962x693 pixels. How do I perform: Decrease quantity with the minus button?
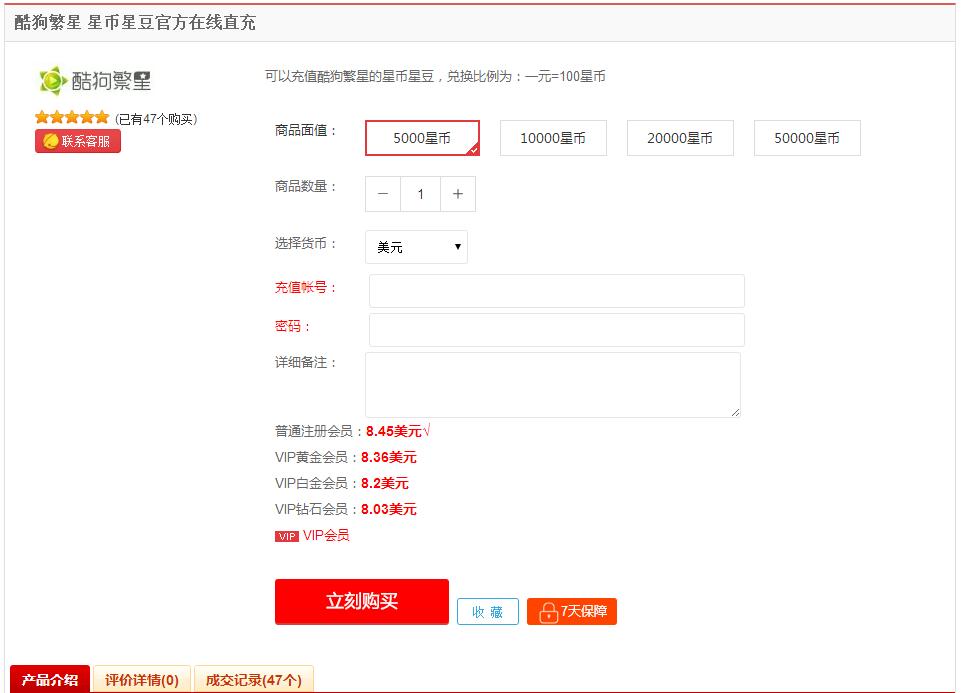[383, 194]
